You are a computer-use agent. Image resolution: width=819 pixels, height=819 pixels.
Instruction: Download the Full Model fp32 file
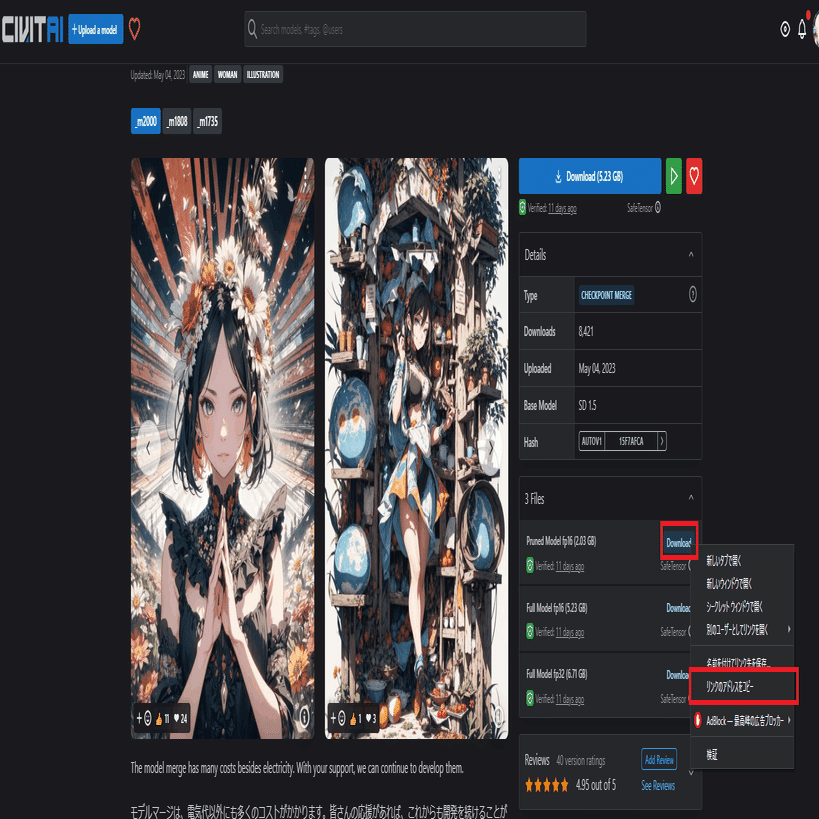[x=678, y=675]
